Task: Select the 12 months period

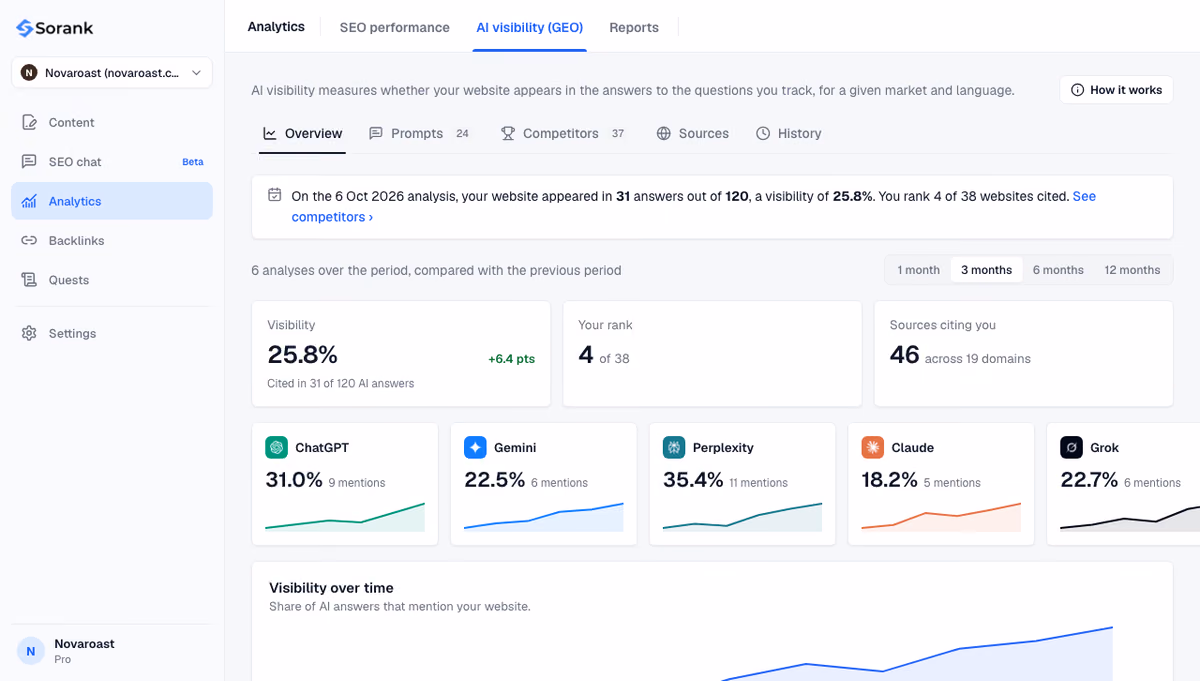Action: pos(1132,270)
